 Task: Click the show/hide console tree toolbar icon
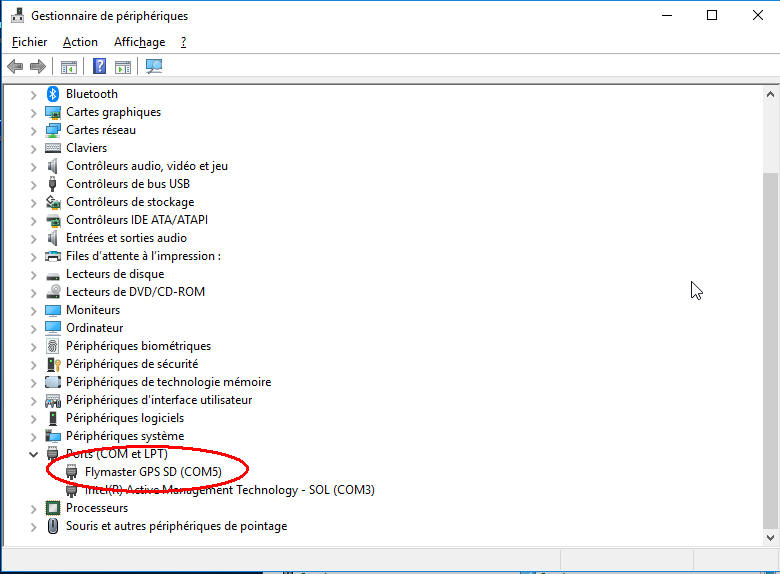click(69, 66)
